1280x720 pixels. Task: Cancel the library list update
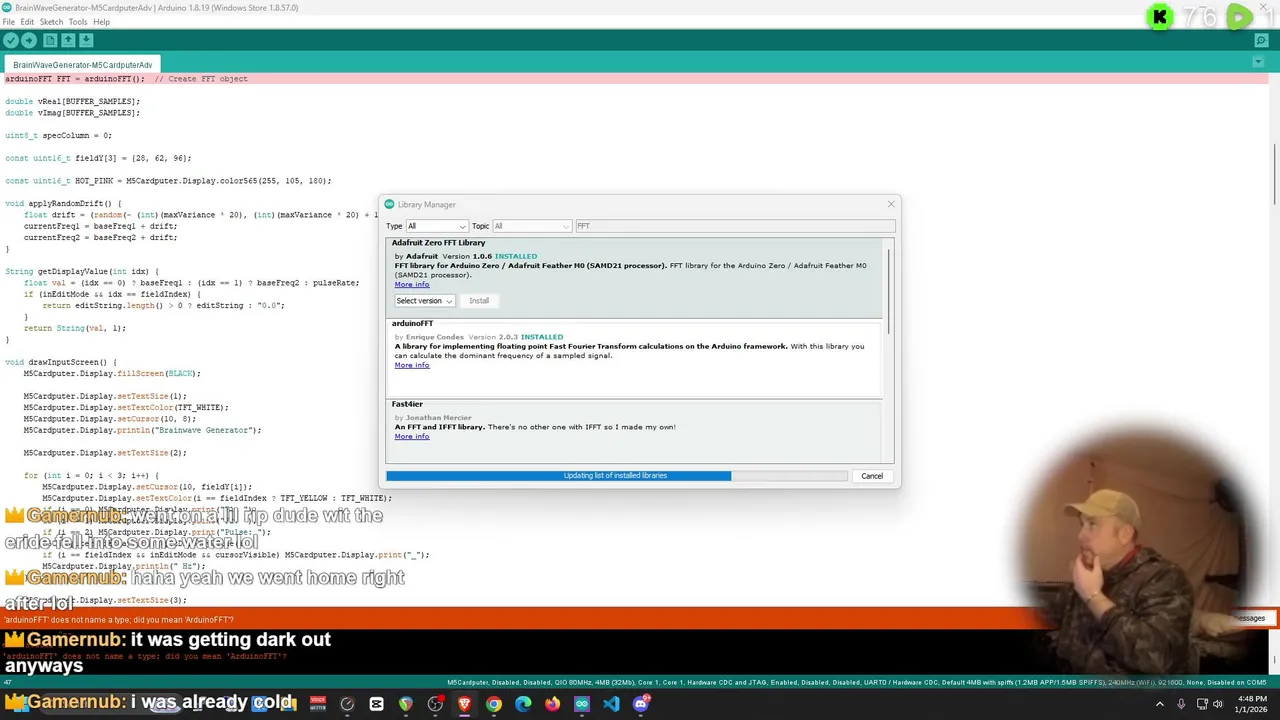(x=872, y=476)
